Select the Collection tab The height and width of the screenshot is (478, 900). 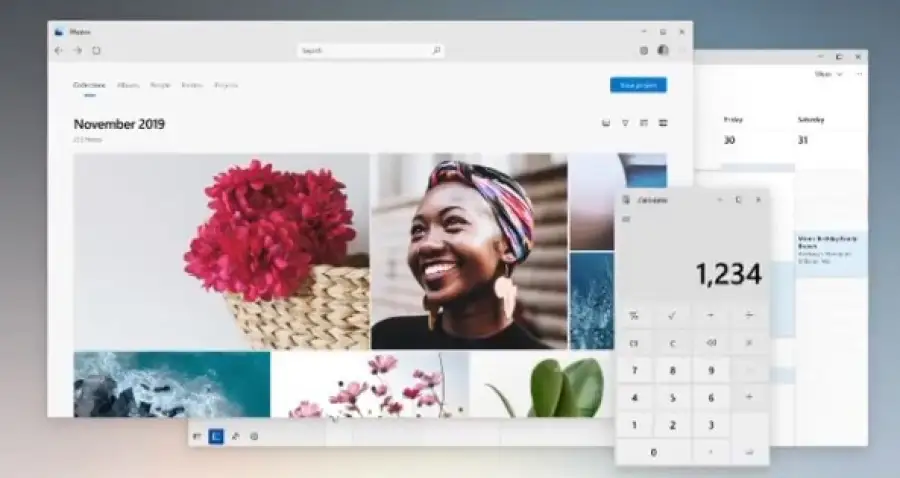(x=89, y=86)
